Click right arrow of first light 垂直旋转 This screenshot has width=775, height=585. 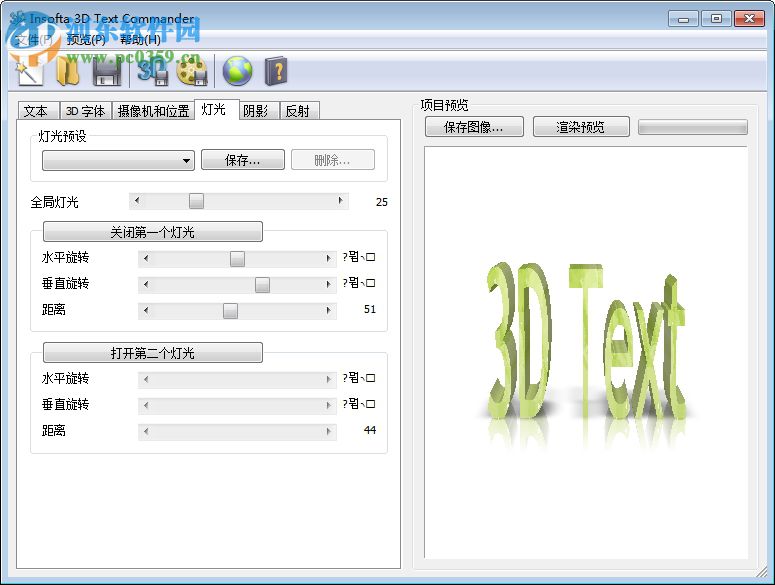click(x=329, y=285)
